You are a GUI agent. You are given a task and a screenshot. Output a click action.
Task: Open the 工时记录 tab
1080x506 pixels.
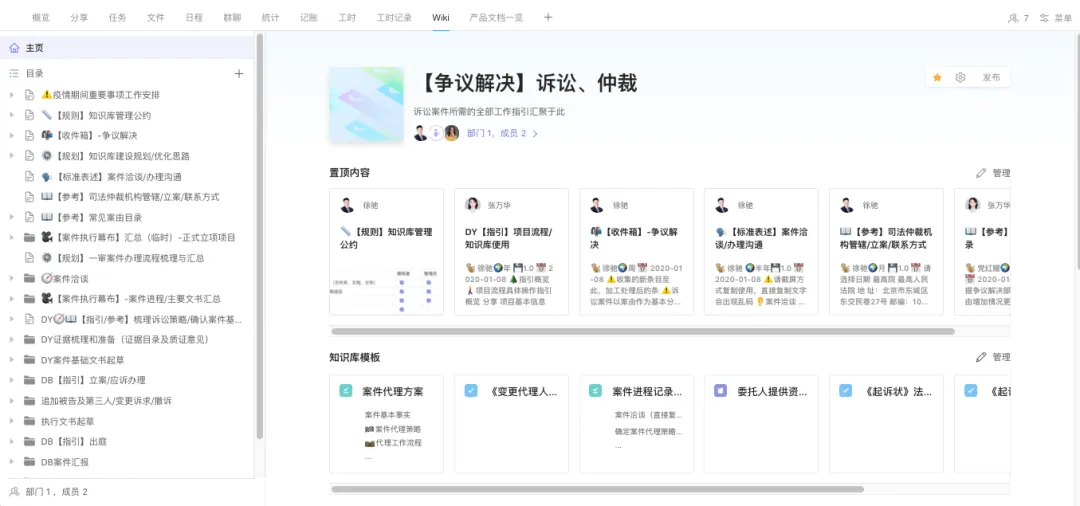click(394, 18)
